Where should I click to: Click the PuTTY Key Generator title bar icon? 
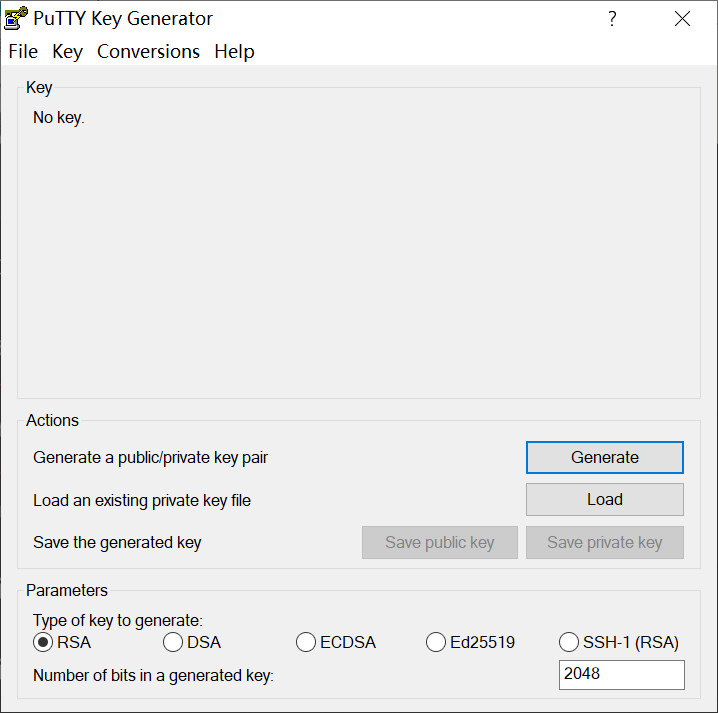click(x=16, y=18)
